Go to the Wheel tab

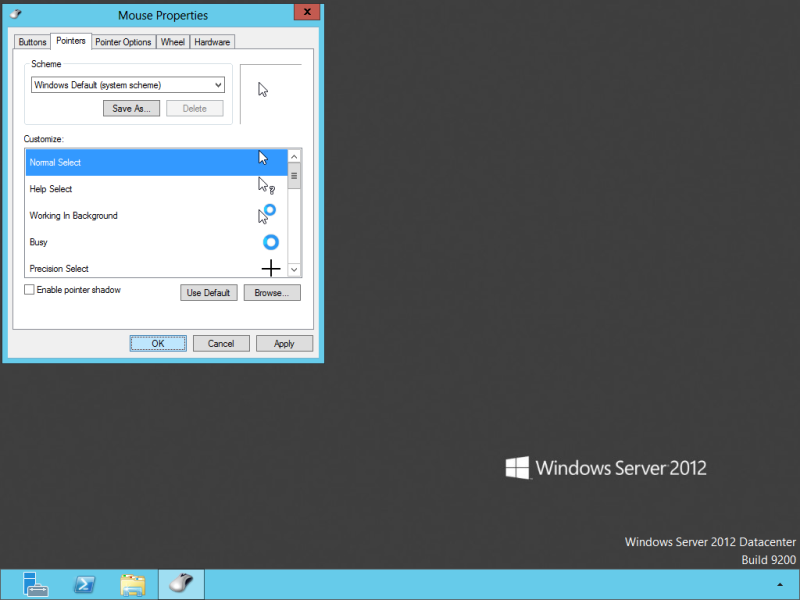[x=172, y=42]
